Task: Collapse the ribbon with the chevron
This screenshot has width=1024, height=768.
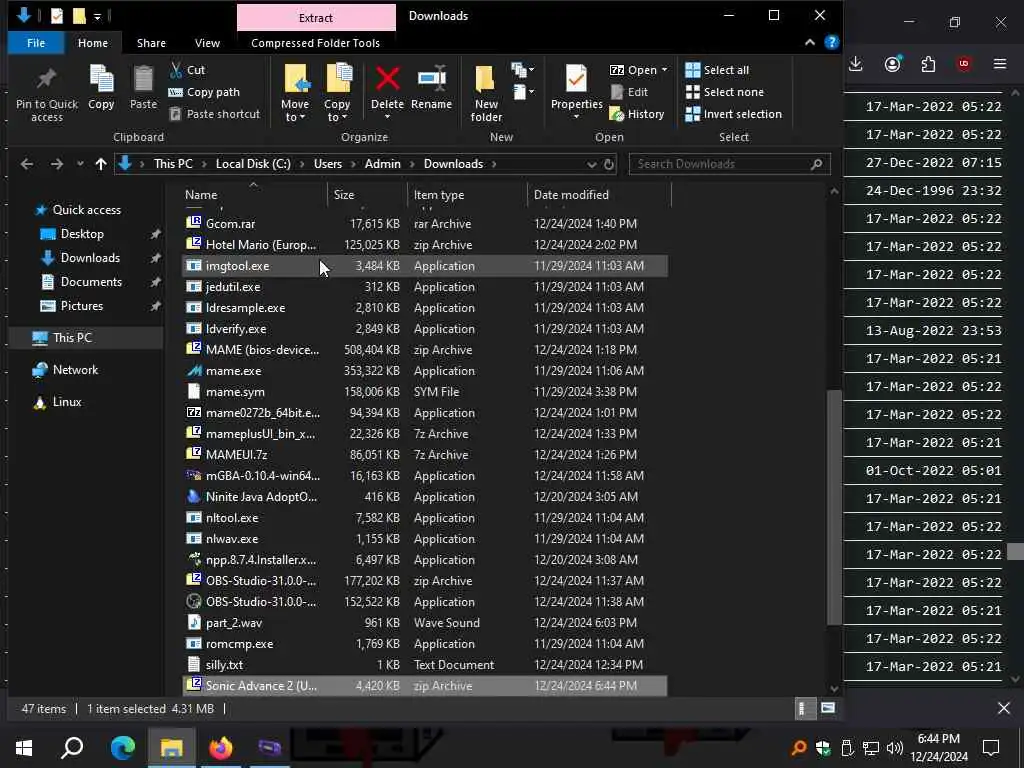Action: point(810,42)
